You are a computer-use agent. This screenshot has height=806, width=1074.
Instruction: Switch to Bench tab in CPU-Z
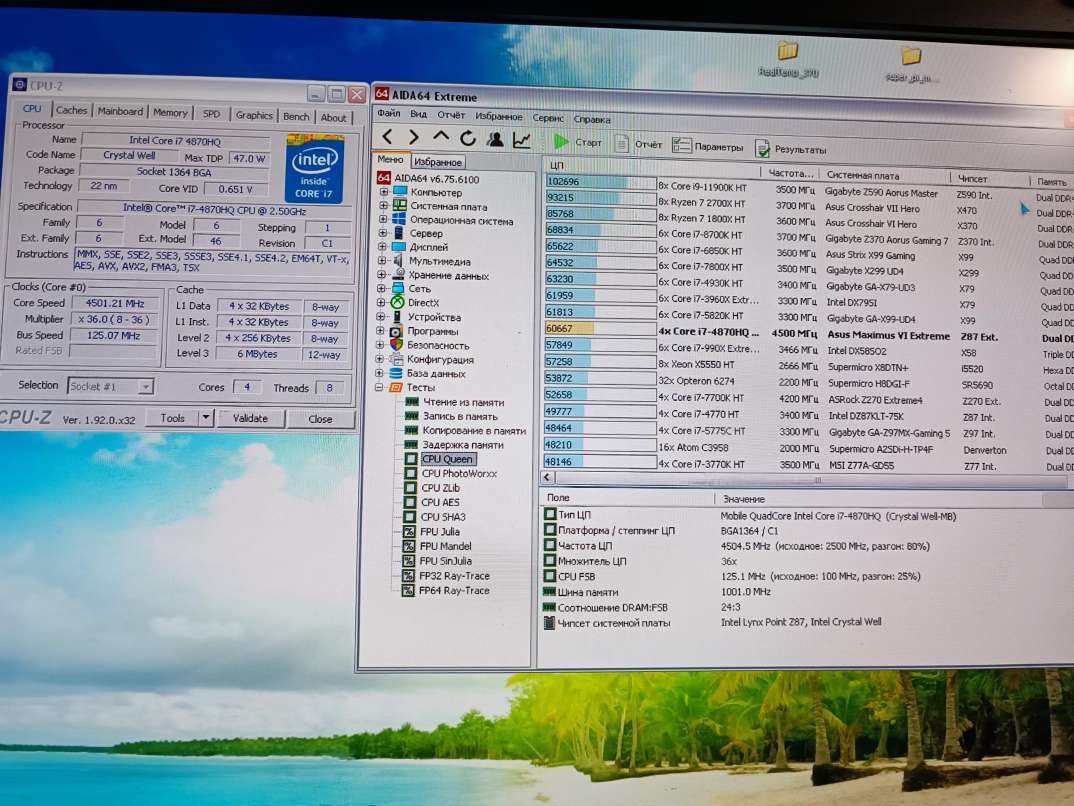click(x=296, y=116)
